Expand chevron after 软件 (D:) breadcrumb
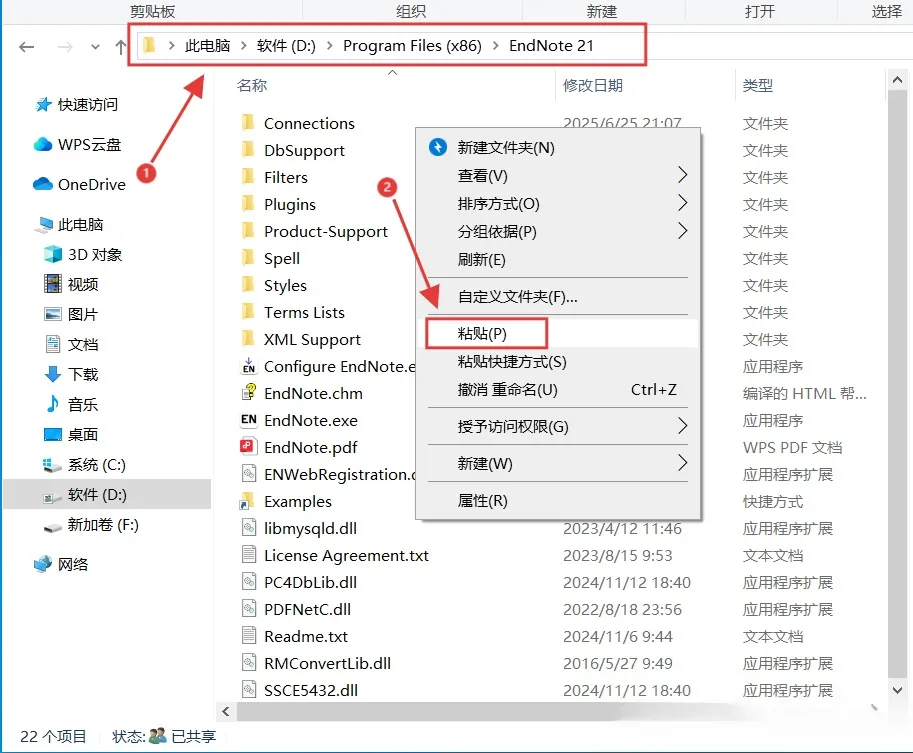 (330, 45)
